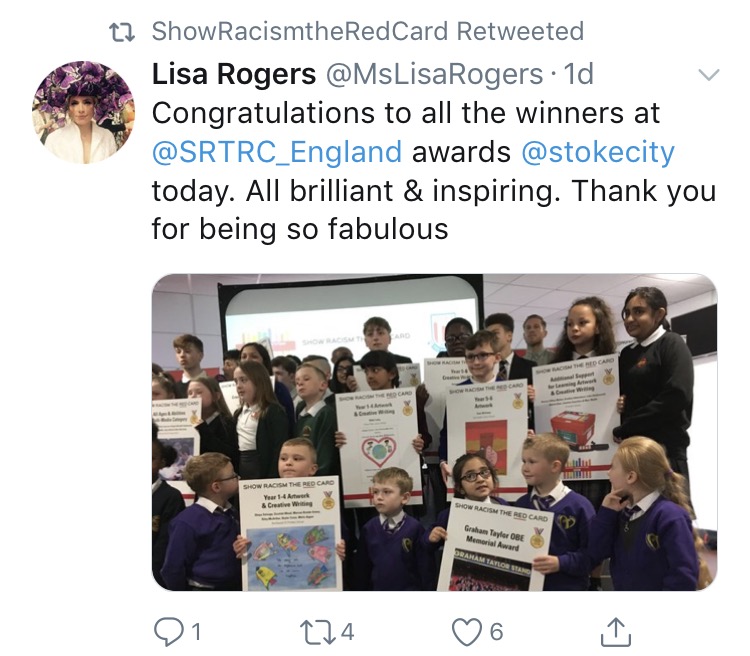The image size is (750, 656).
Task: Open the tweet options chevron menu
Action: tap(708, 75)
